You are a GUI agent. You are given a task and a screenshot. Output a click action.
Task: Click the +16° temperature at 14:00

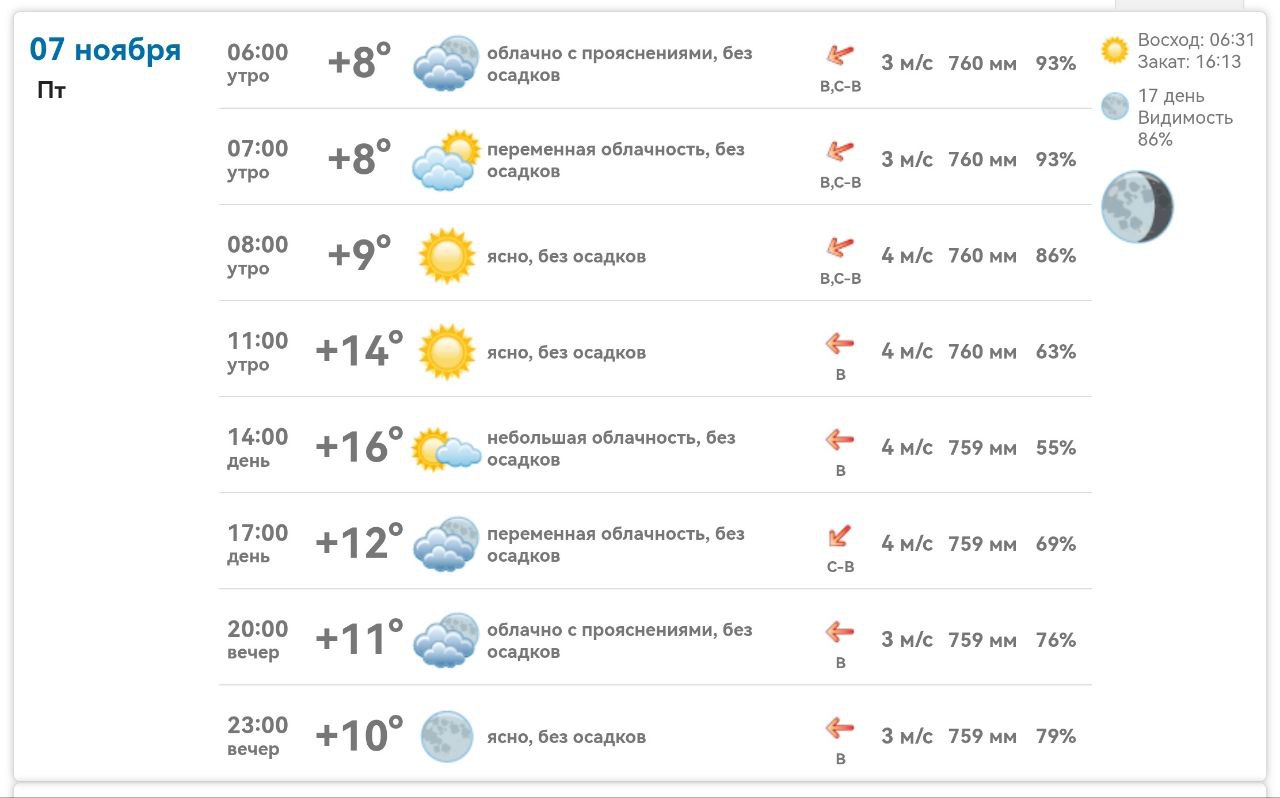click(x=359, y=446)
